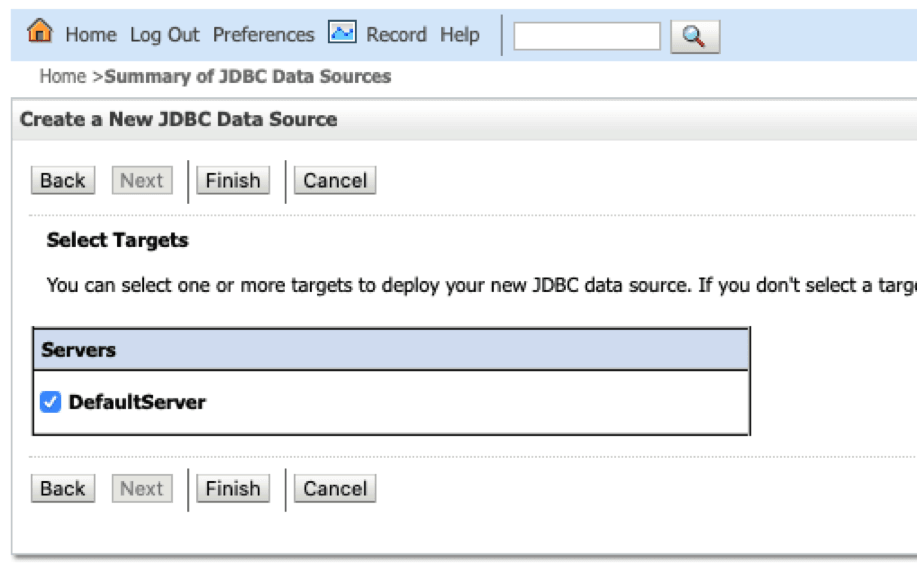The width and height of the screenshot is (917, 573).
Task: Click the grayed Next button above Select Targets
Action: pos(142,180)
